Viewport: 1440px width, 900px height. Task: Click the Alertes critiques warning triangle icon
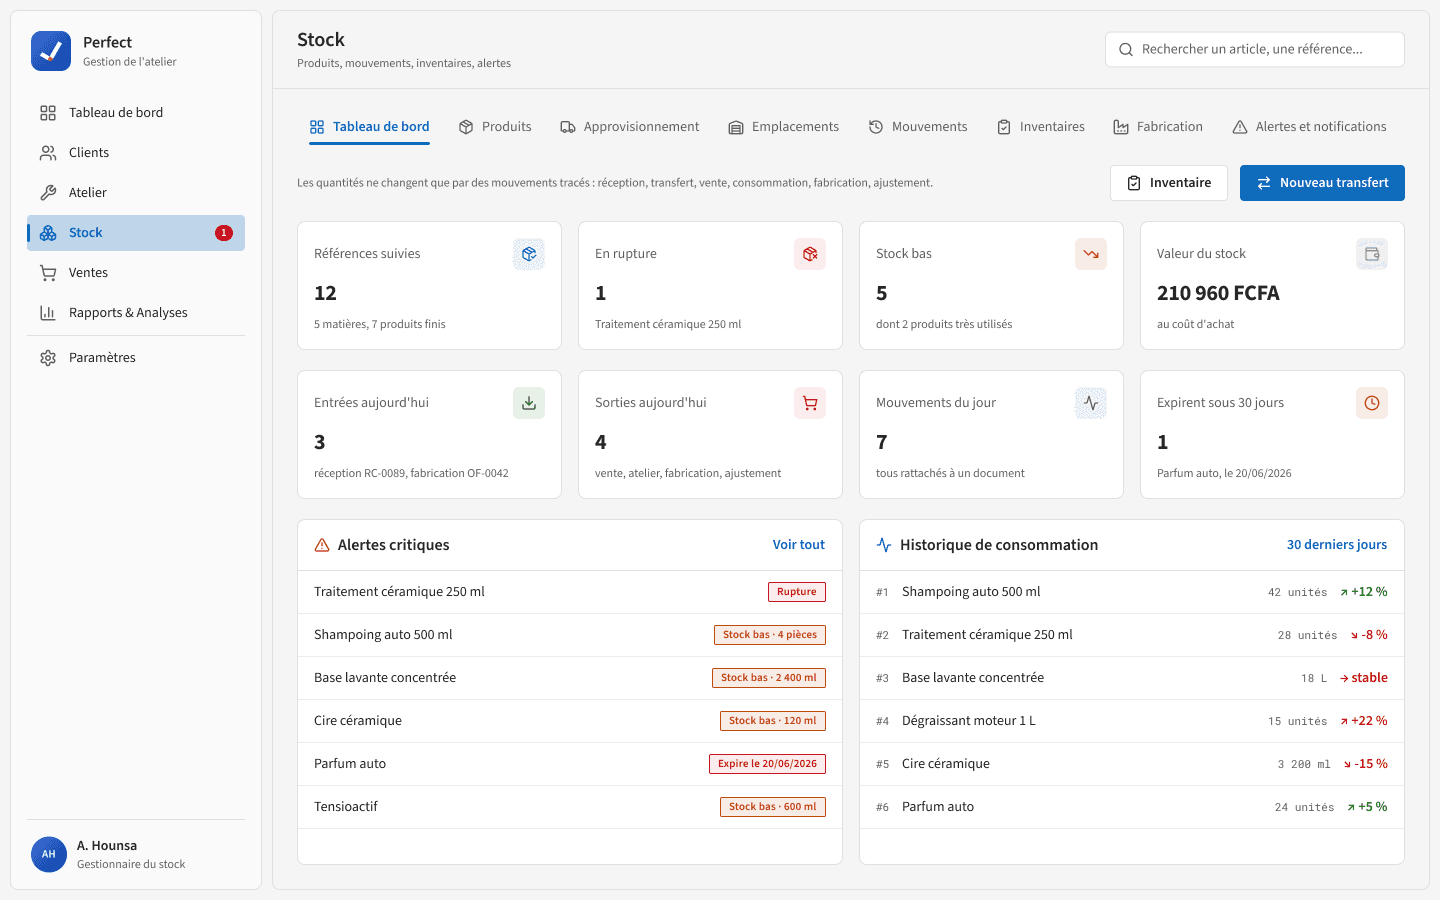tap(322, 545)
